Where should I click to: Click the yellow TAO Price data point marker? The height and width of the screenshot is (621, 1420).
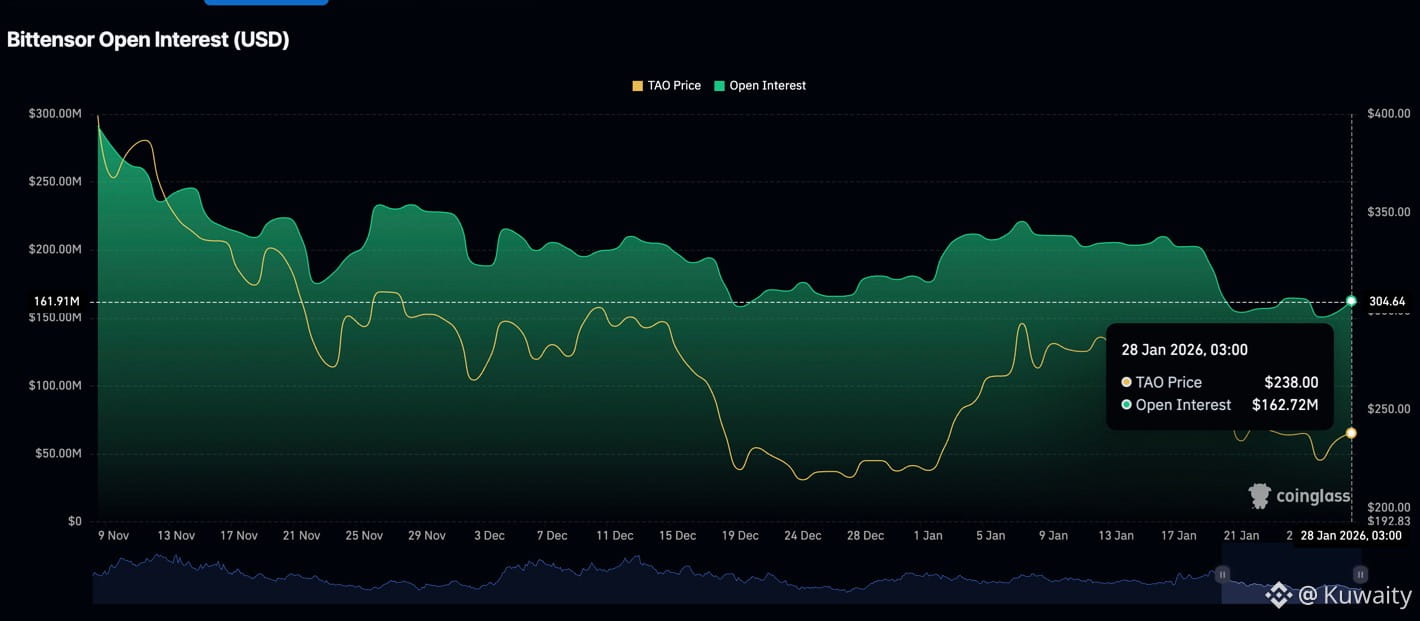click(x=1351, y=433)
